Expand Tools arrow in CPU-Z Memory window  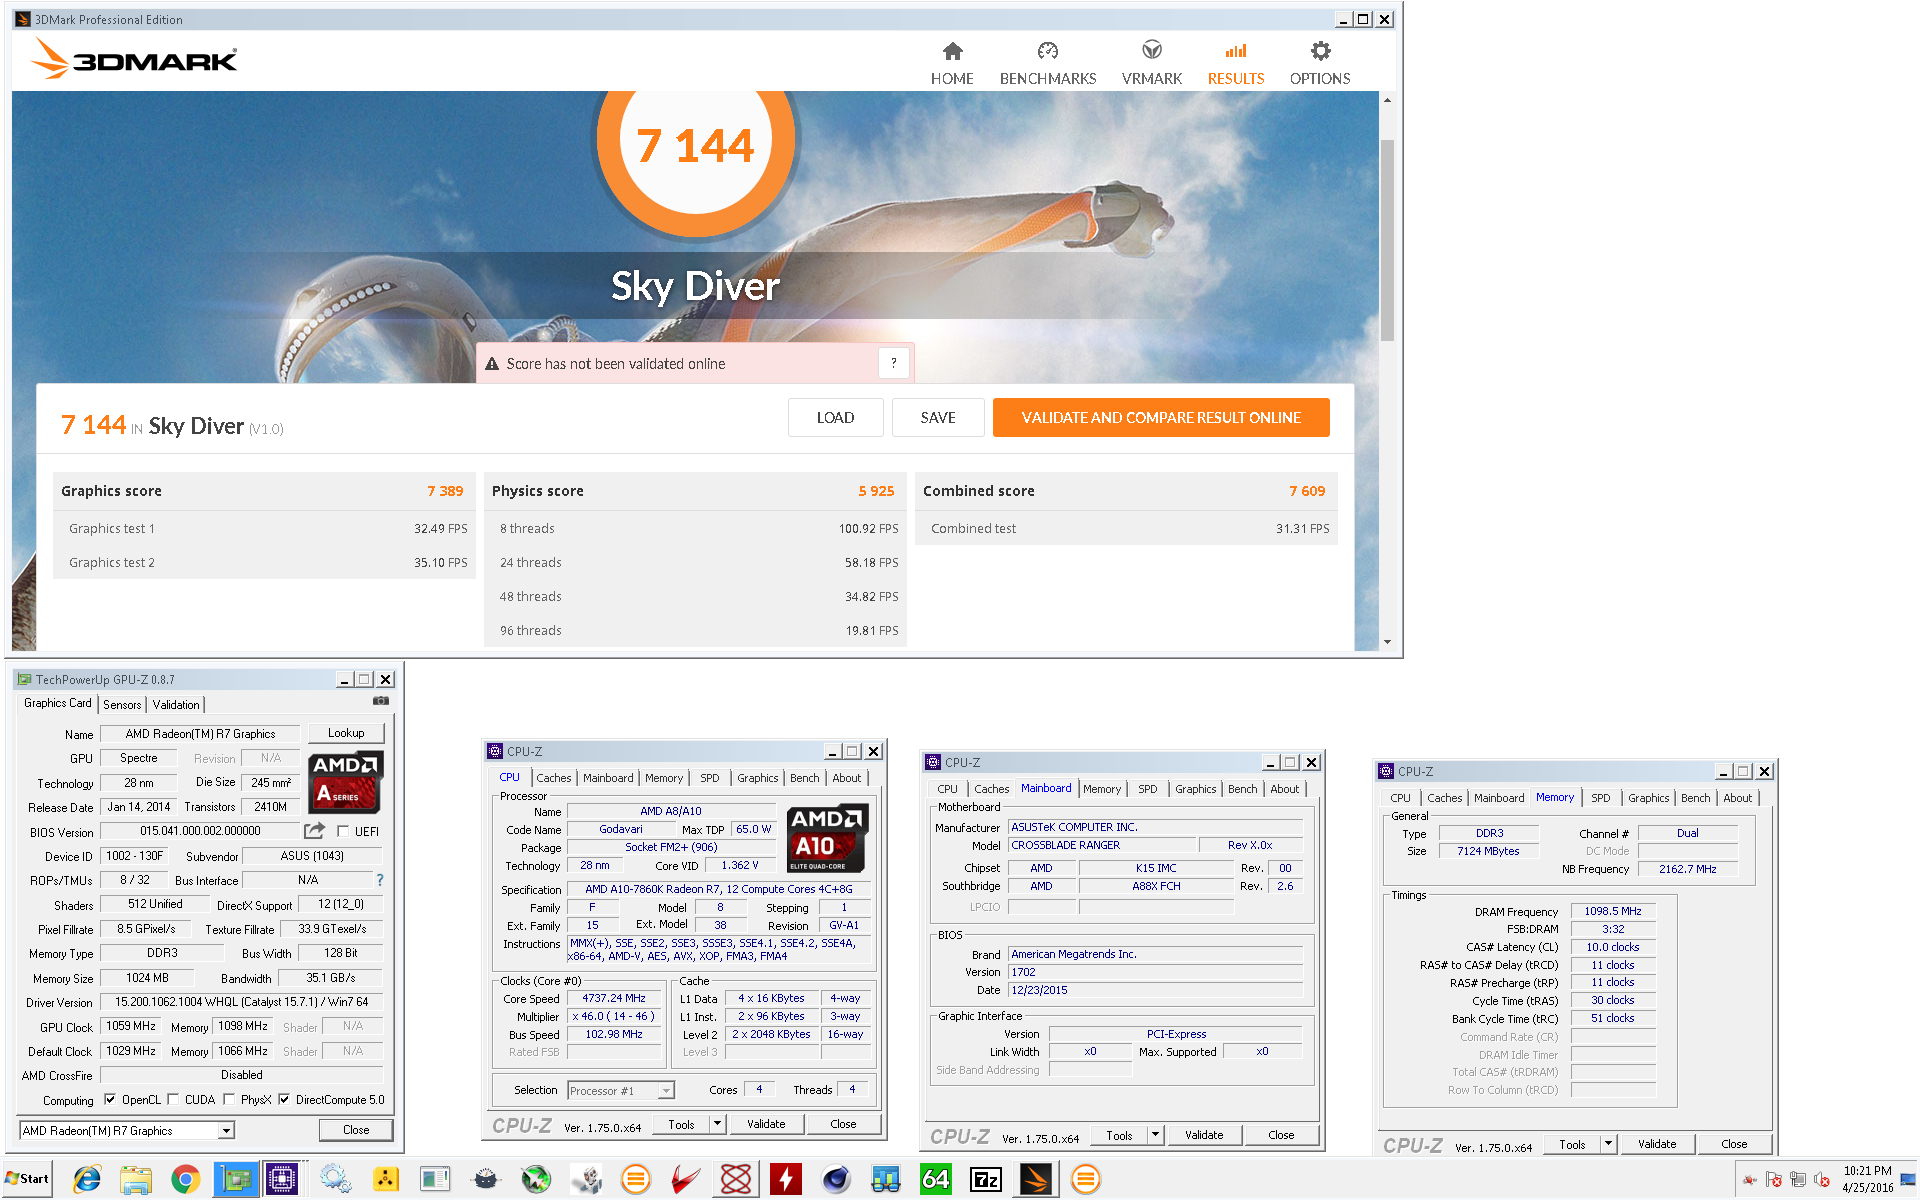(x=1608, y=1144)
